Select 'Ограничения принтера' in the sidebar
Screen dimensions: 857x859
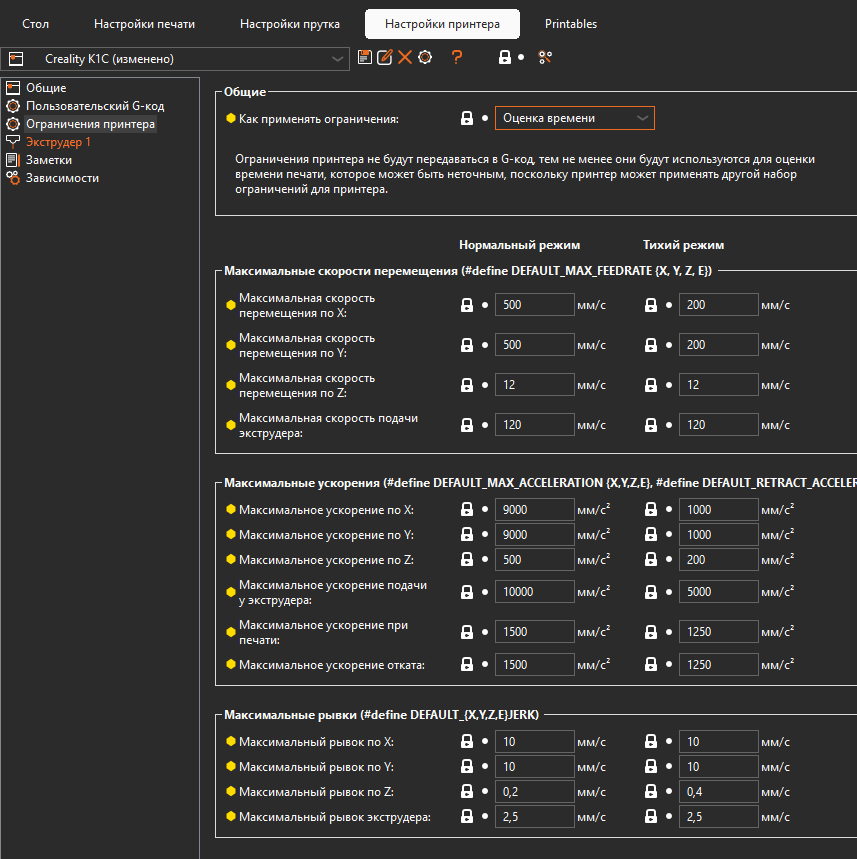(90, 124)
